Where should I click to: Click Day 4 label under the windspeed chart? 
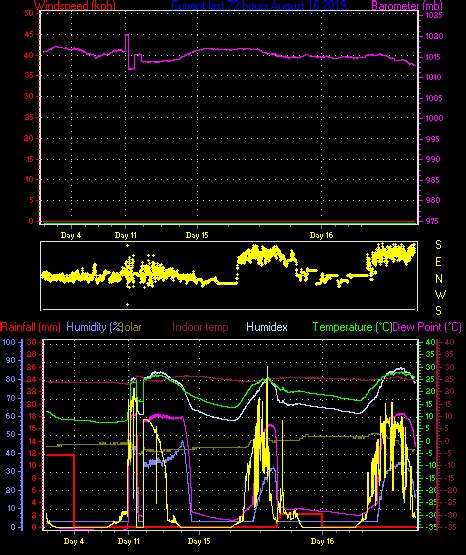click(x=71, y=235)
